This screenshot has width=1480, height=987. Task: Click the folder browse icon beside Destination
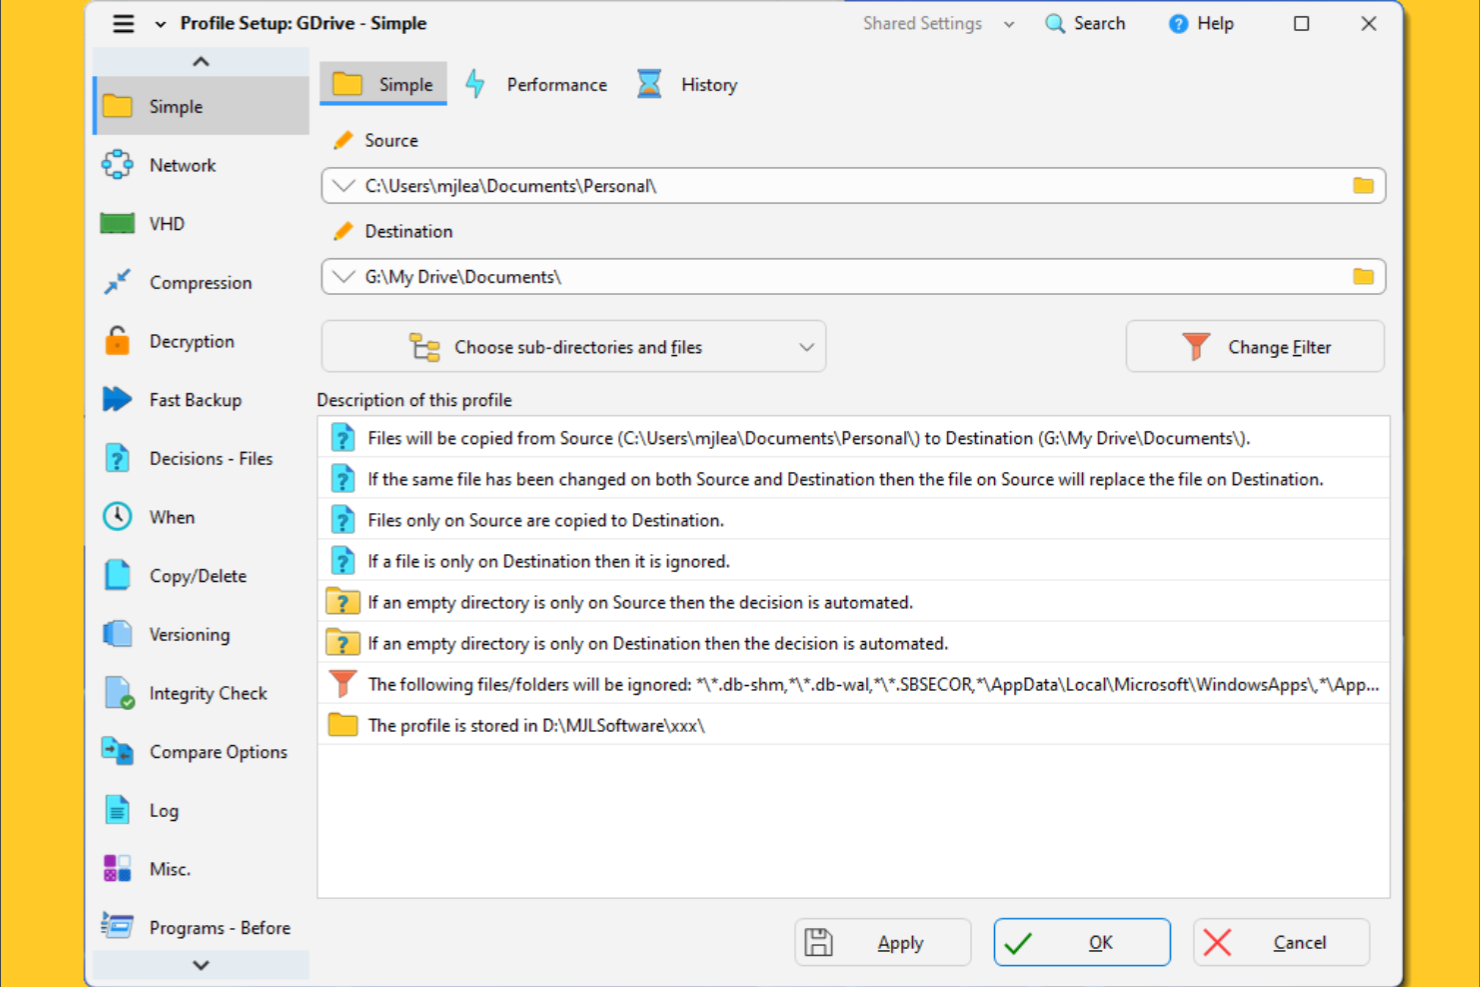tap(1362, 276)
